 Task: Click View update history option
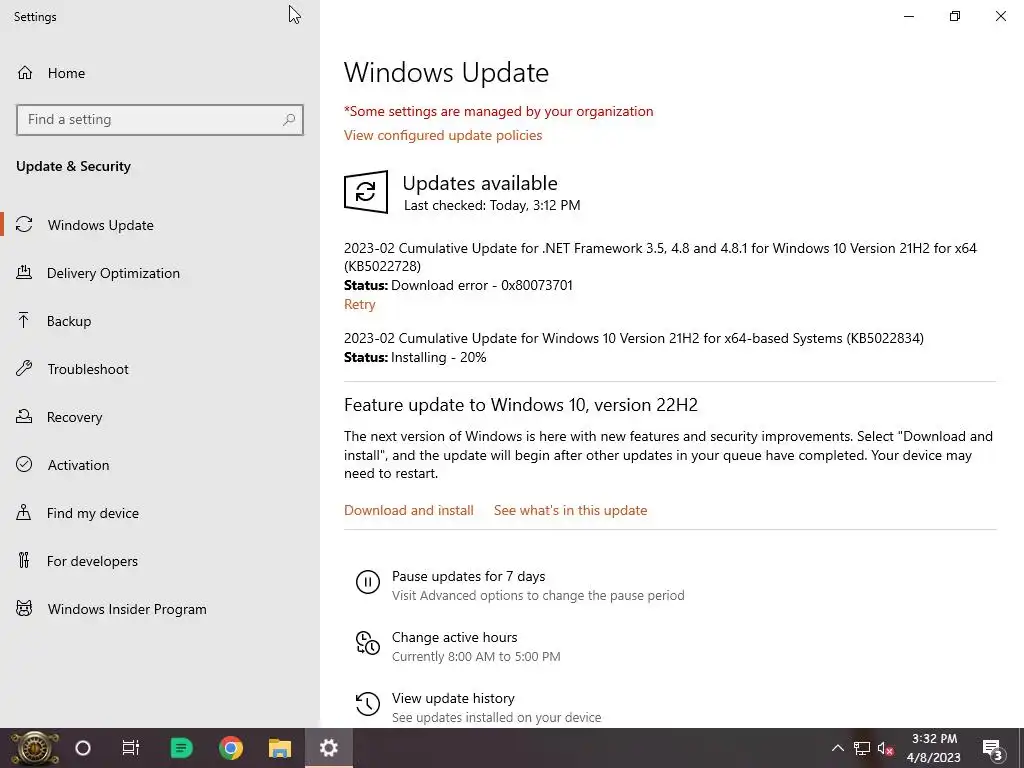[453, 698]
